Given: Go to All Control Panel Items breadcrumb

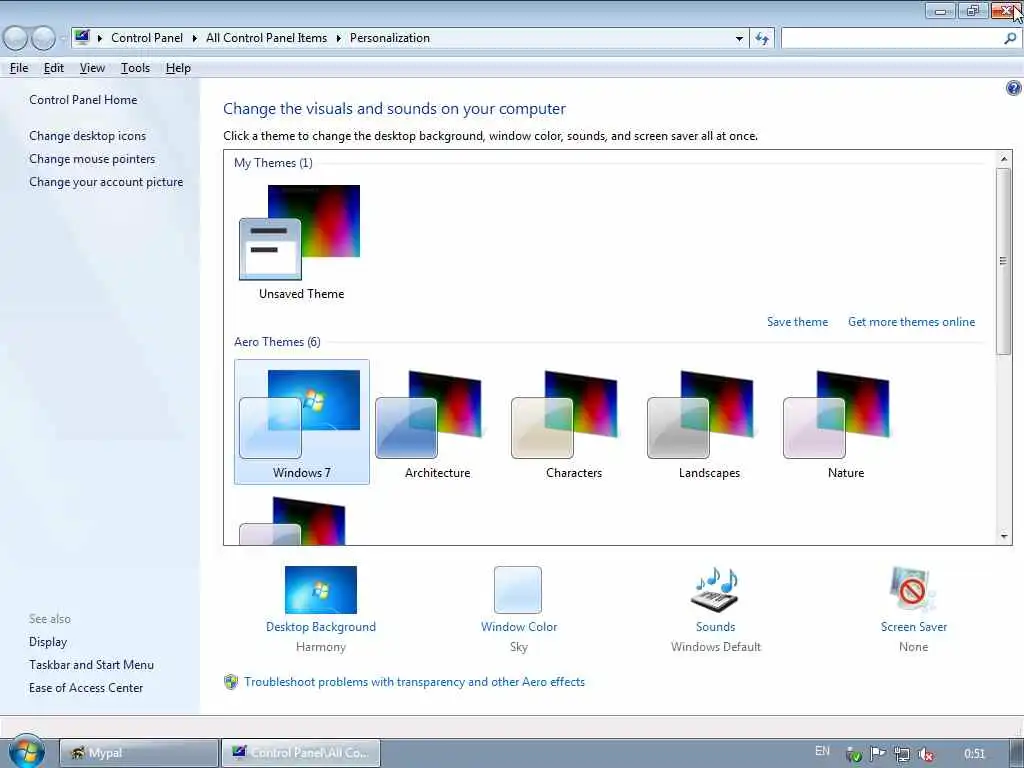Looking at the screenshot, I should coord(266,38).
